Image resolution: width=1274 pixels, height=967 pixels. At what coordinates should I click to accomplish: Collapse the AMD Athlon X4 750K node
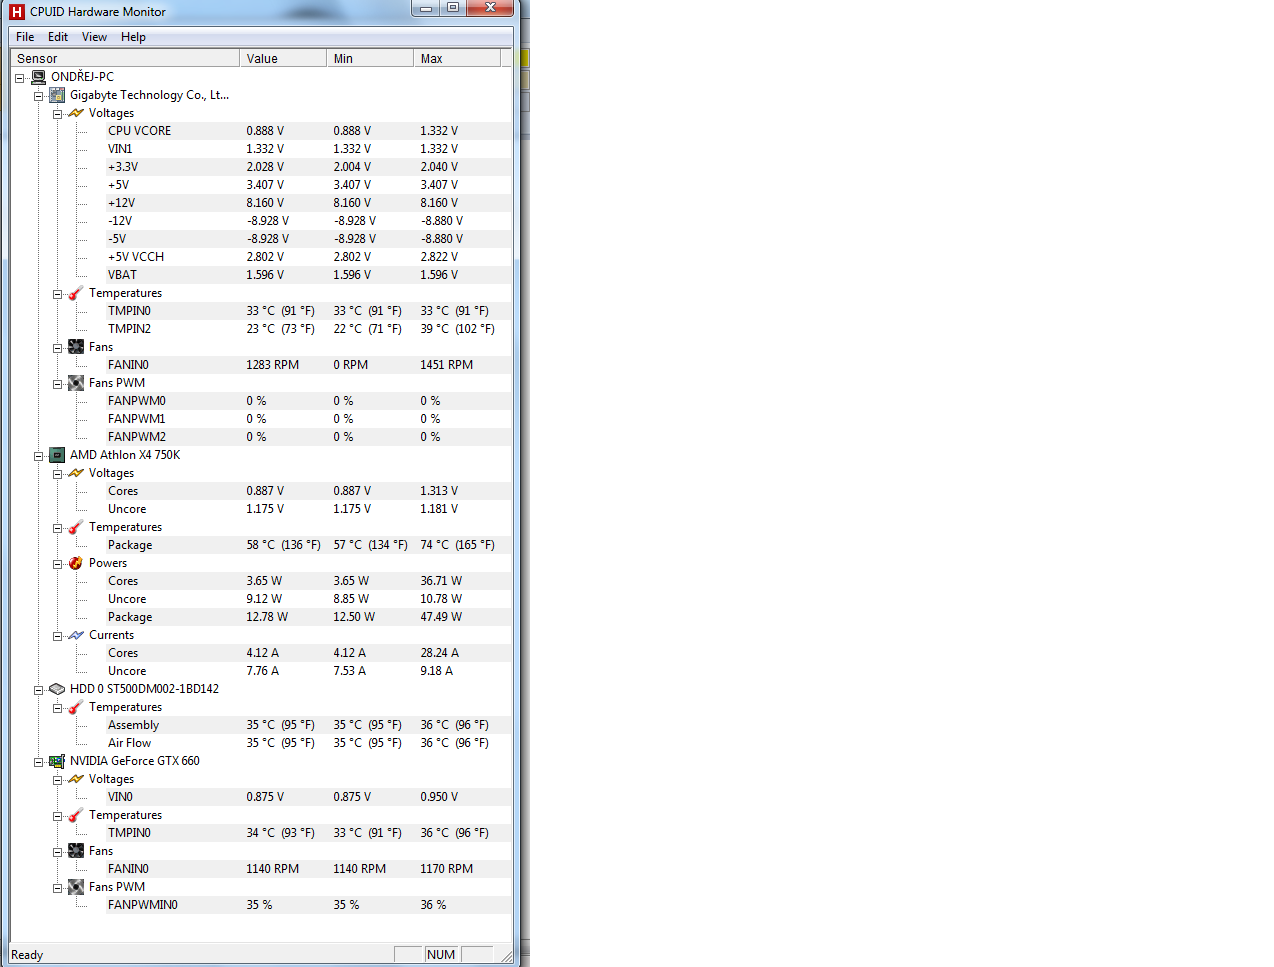(38, 456)
